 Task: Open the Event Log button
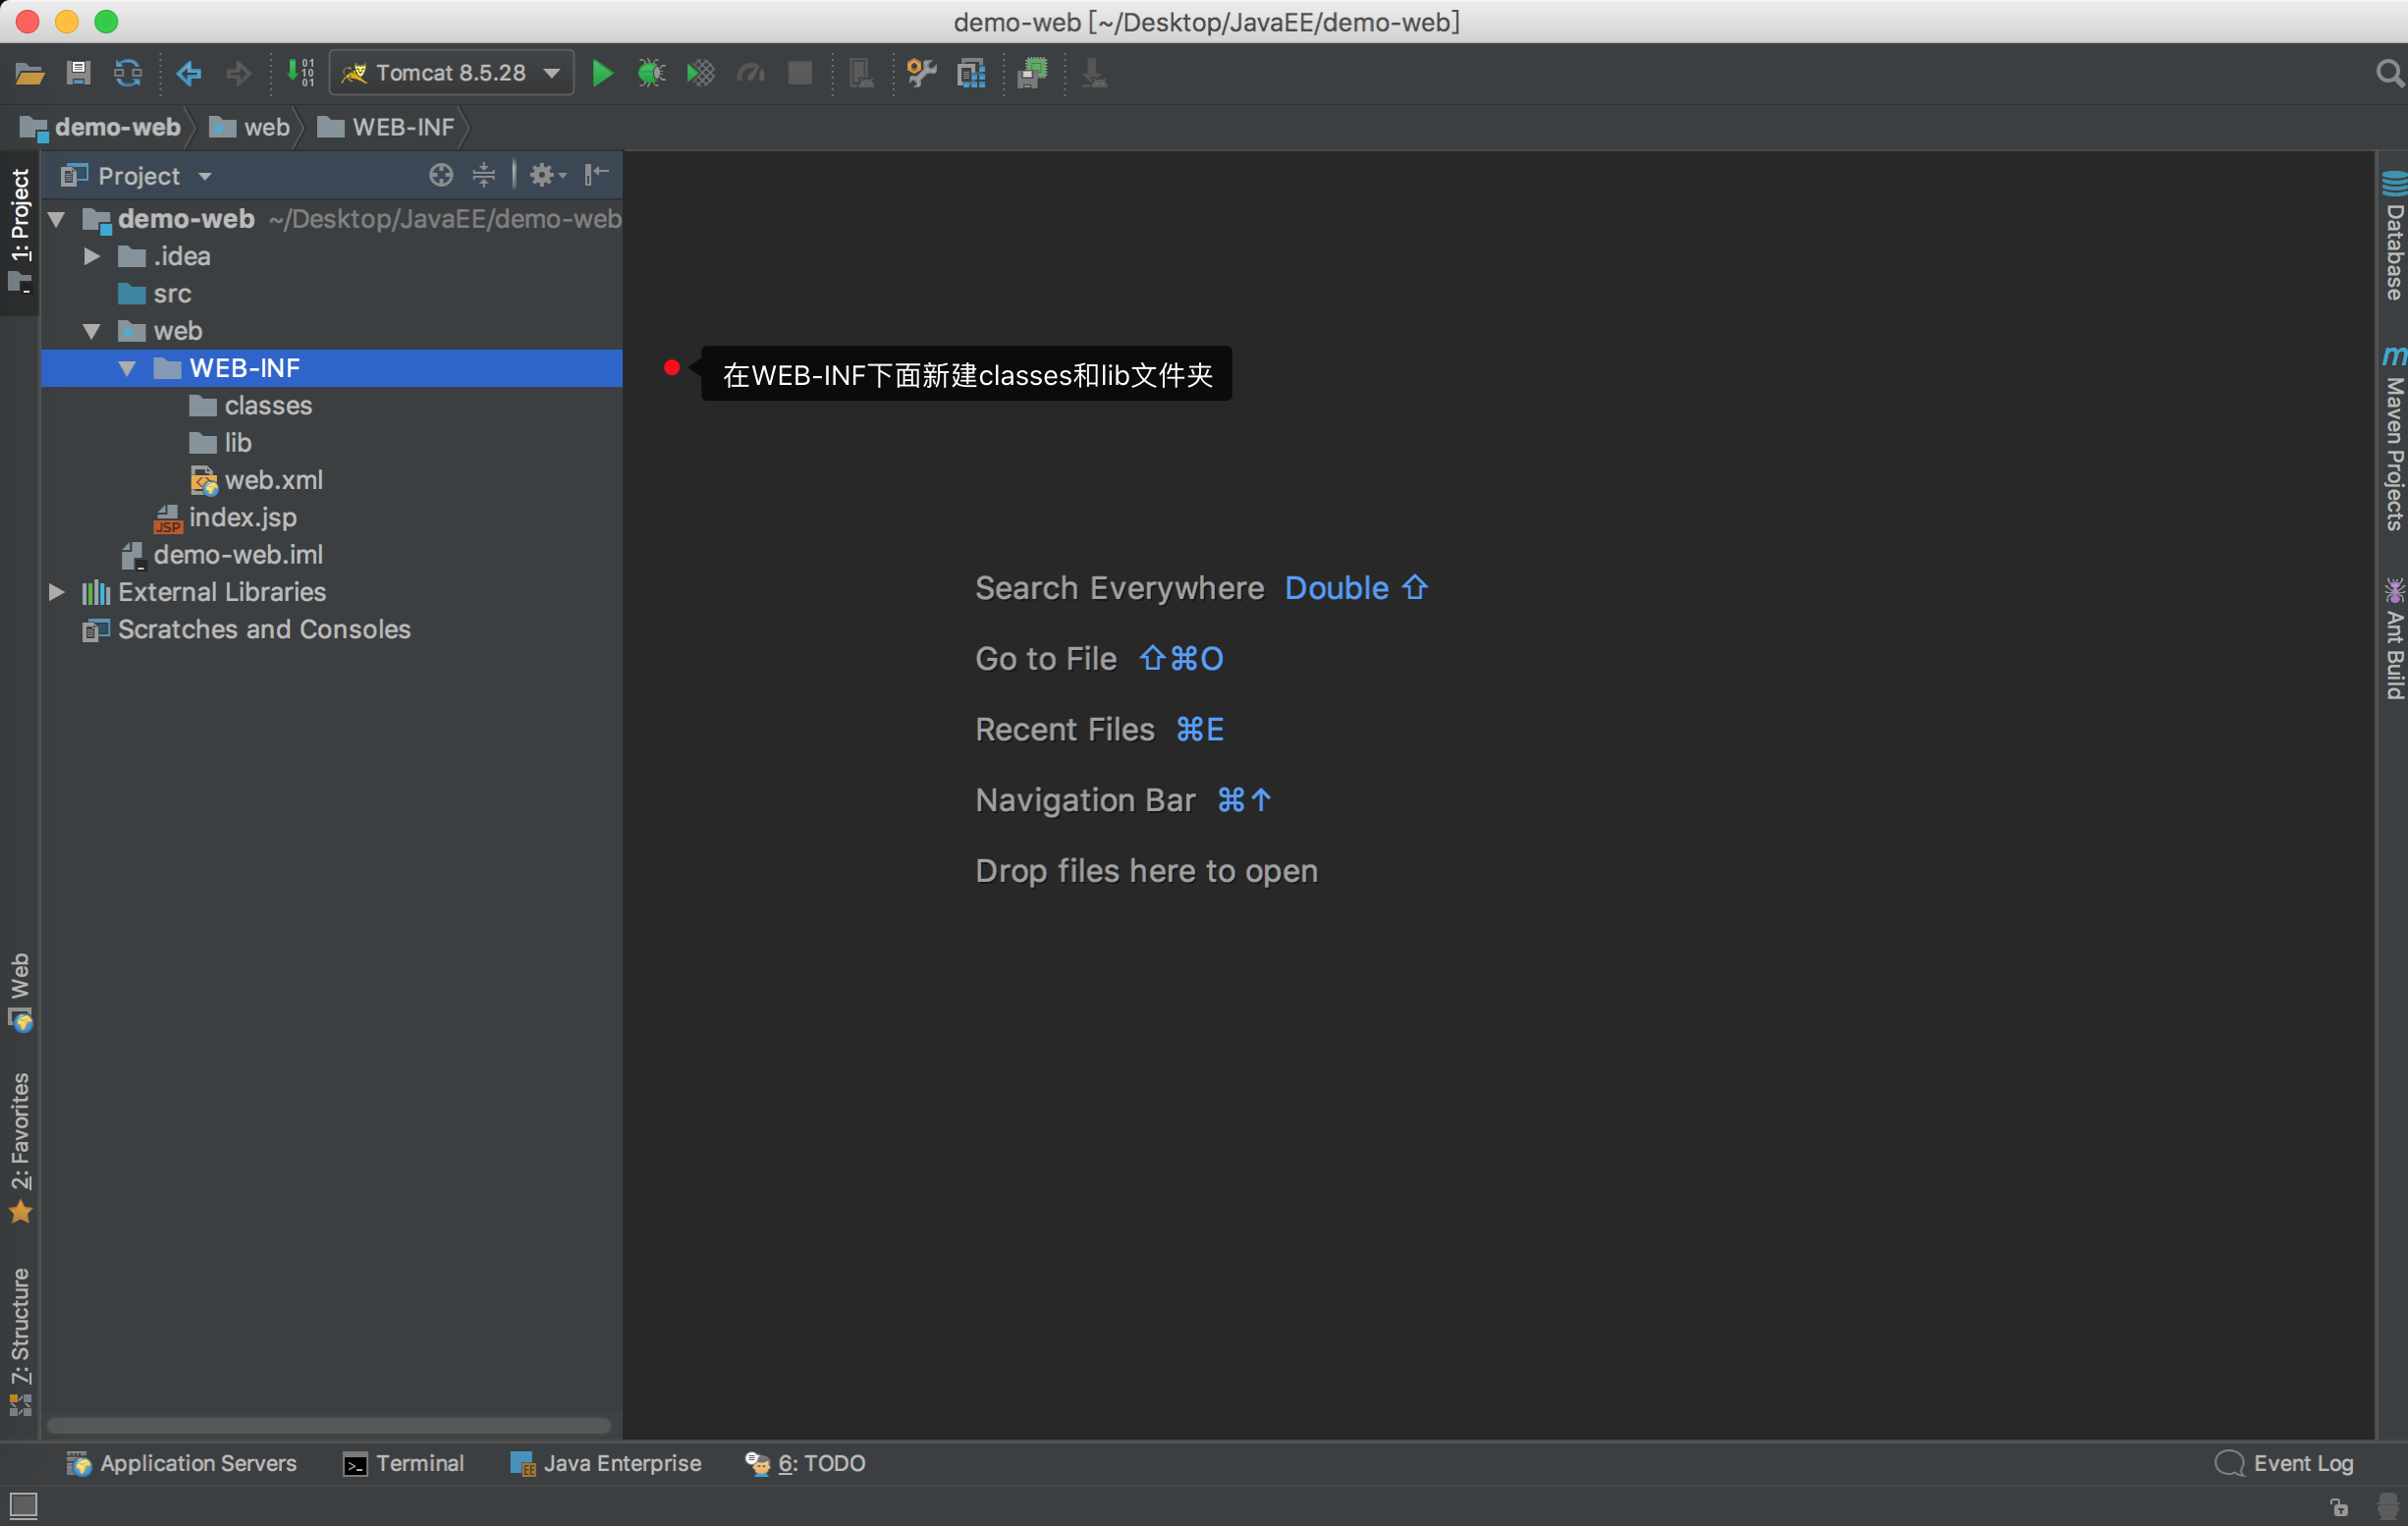point(2284,1463)
